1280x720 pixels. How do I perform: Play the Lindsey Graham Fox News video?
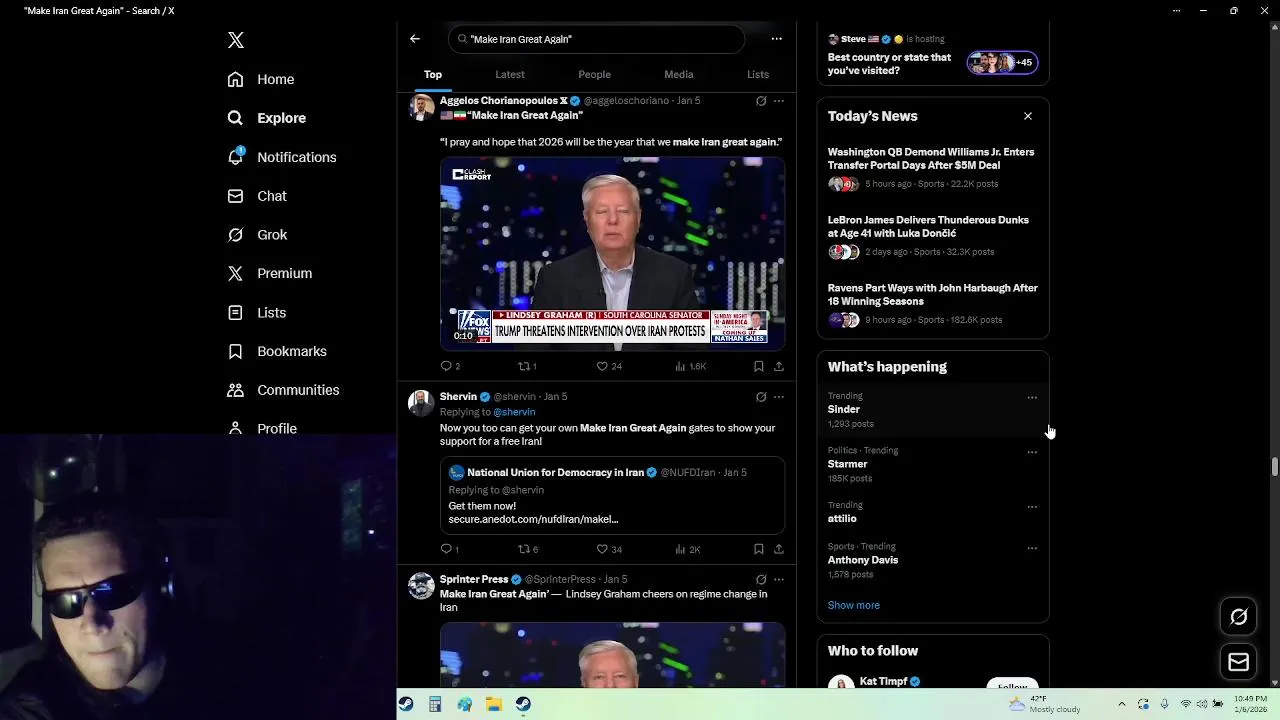(x=612, y=254)
